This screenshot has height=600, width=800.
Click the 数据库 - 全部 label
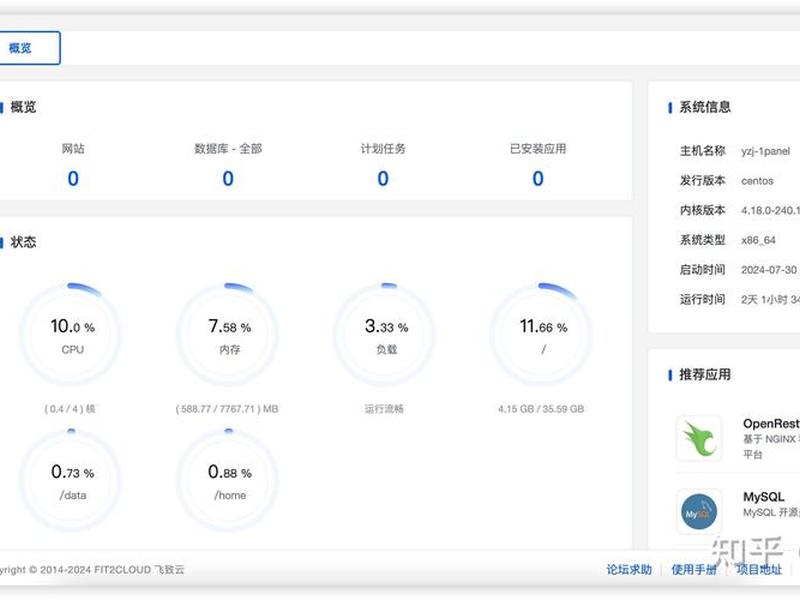point(228,148)
